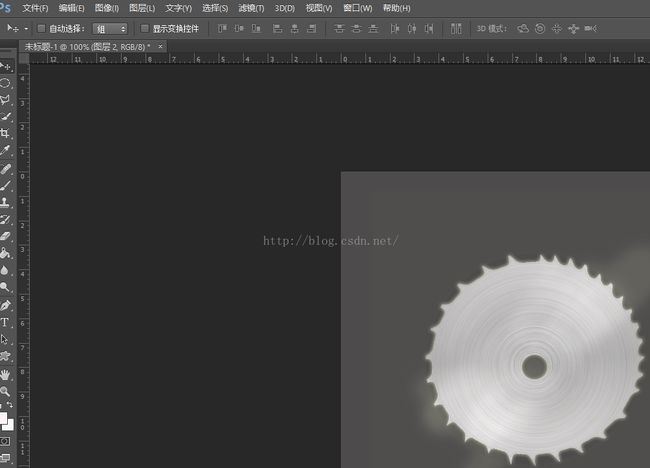This screenshot has width=650, height=468.
Task: Switch to the 未标题-1 document tab
Action: tap(86, 46)
